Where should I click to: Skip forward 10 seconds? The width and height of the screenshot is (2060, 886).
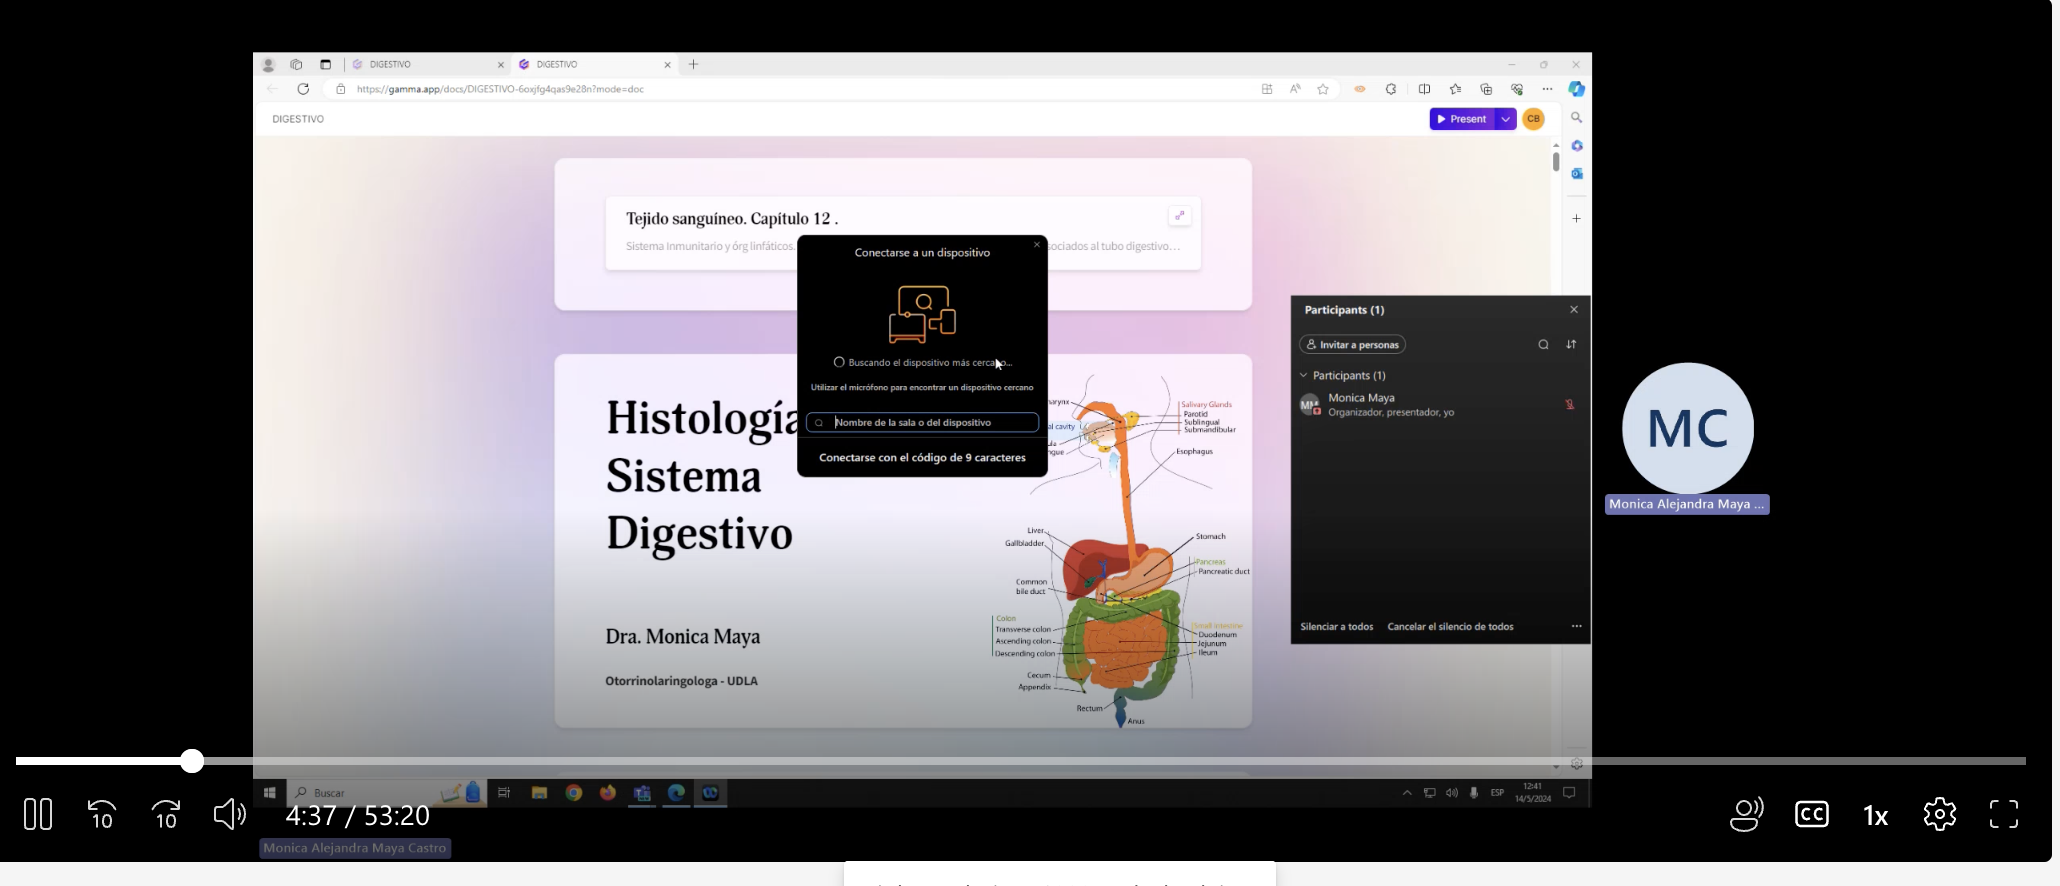pyautogui.click(x=166, y=814)
